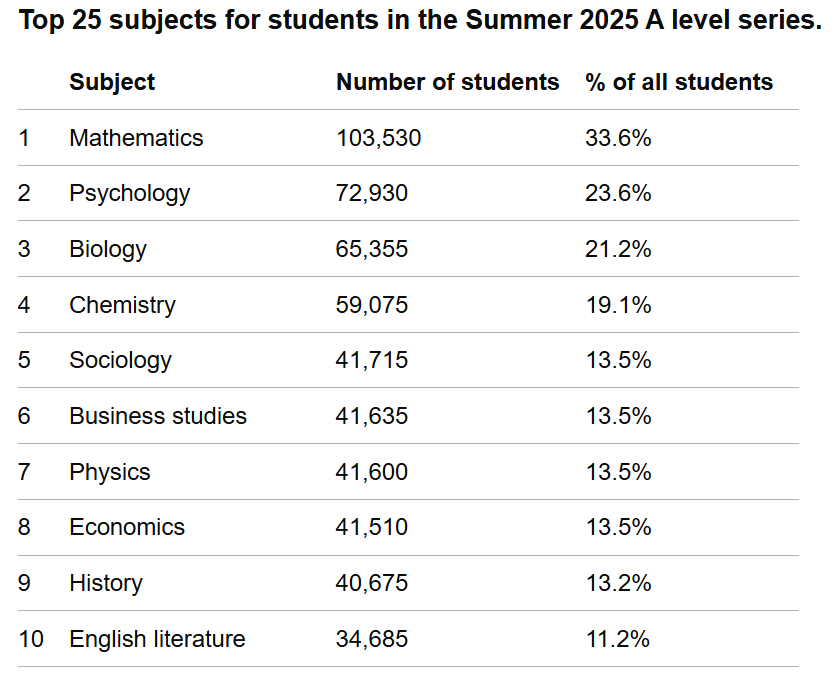Click the Psychology subject name

click(129, 193)
